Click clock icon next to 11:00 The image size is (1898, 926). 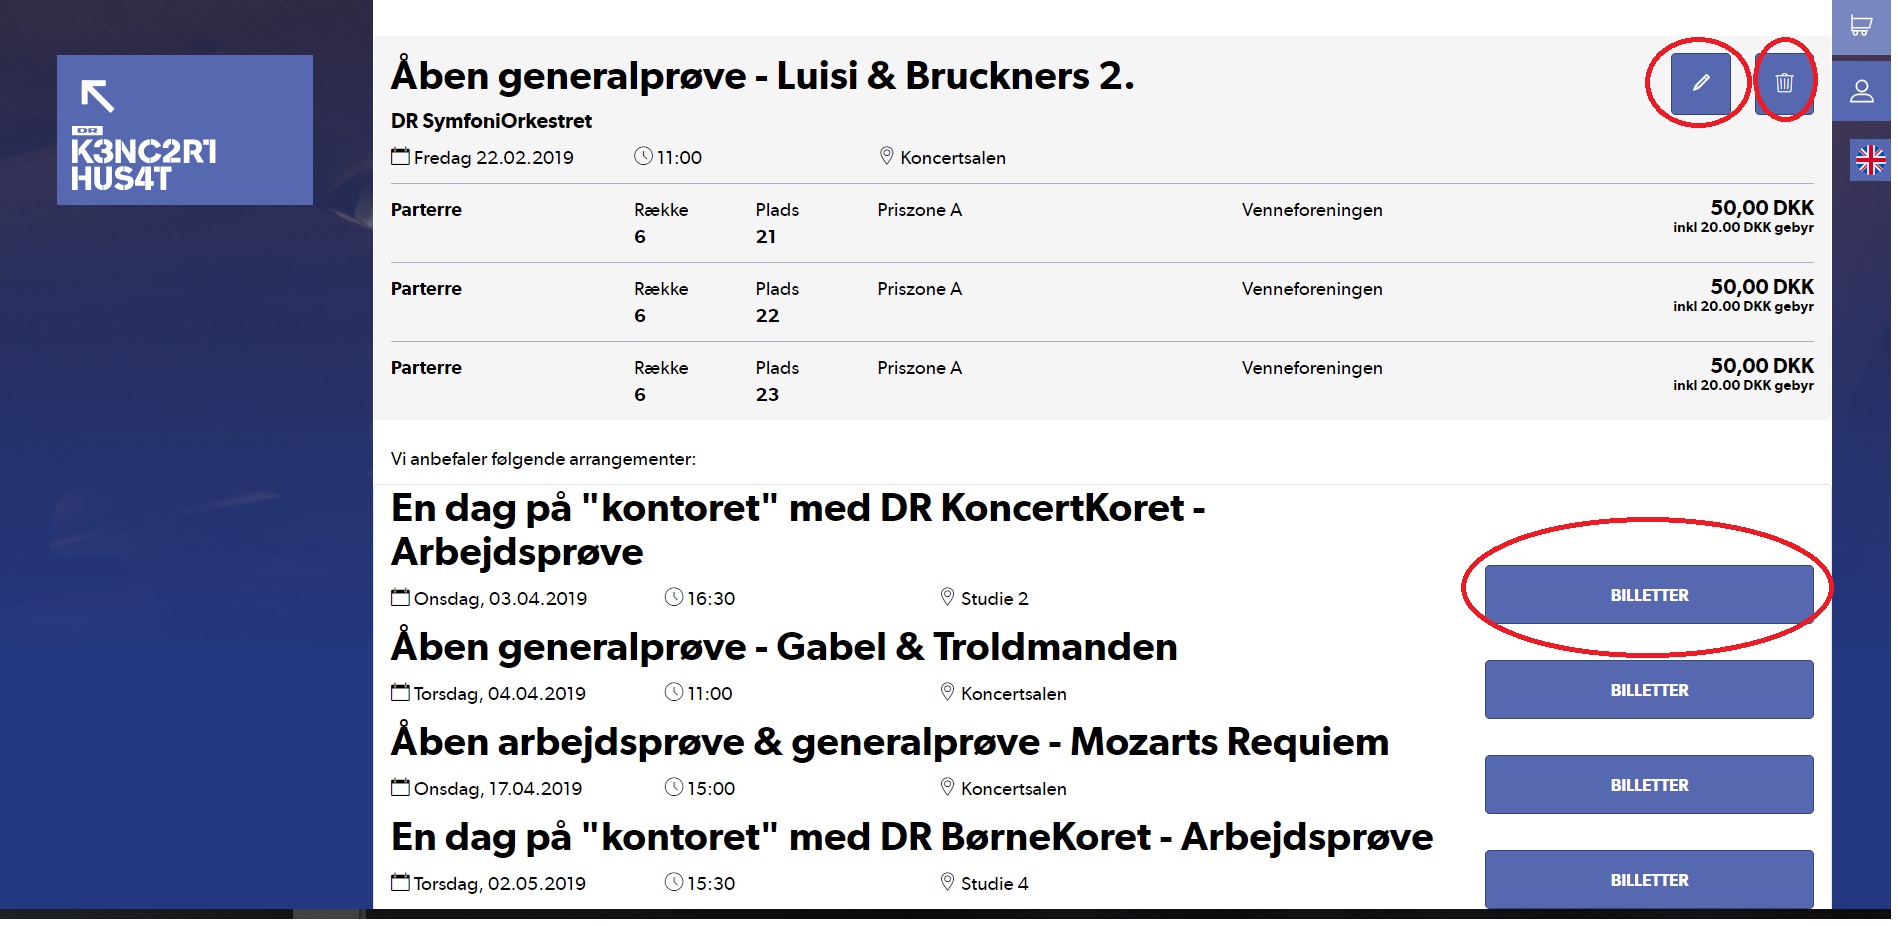click(643, 156)
